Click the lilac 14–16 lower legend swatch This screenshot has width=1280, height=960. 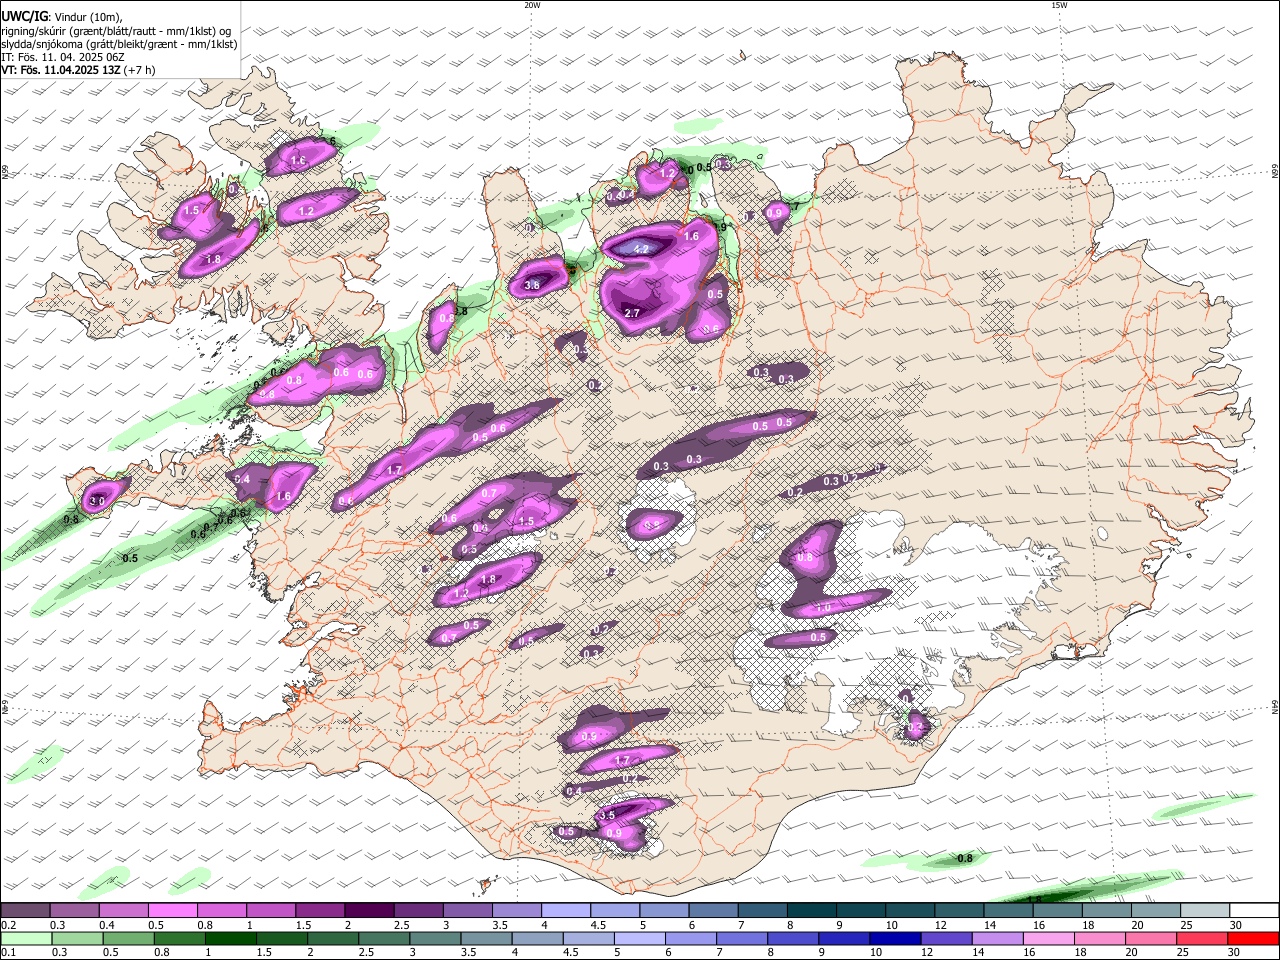click(x=996, y=938)
